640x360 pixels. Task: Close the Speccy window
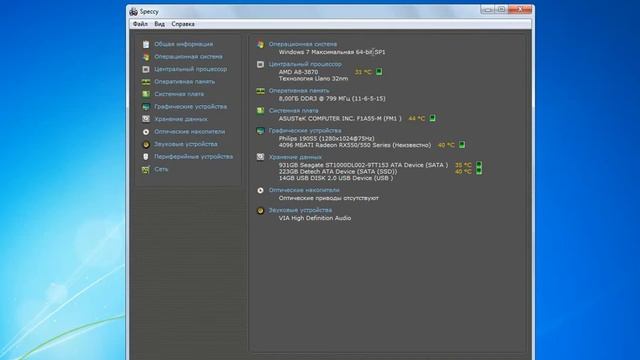(x=520, y=9)
